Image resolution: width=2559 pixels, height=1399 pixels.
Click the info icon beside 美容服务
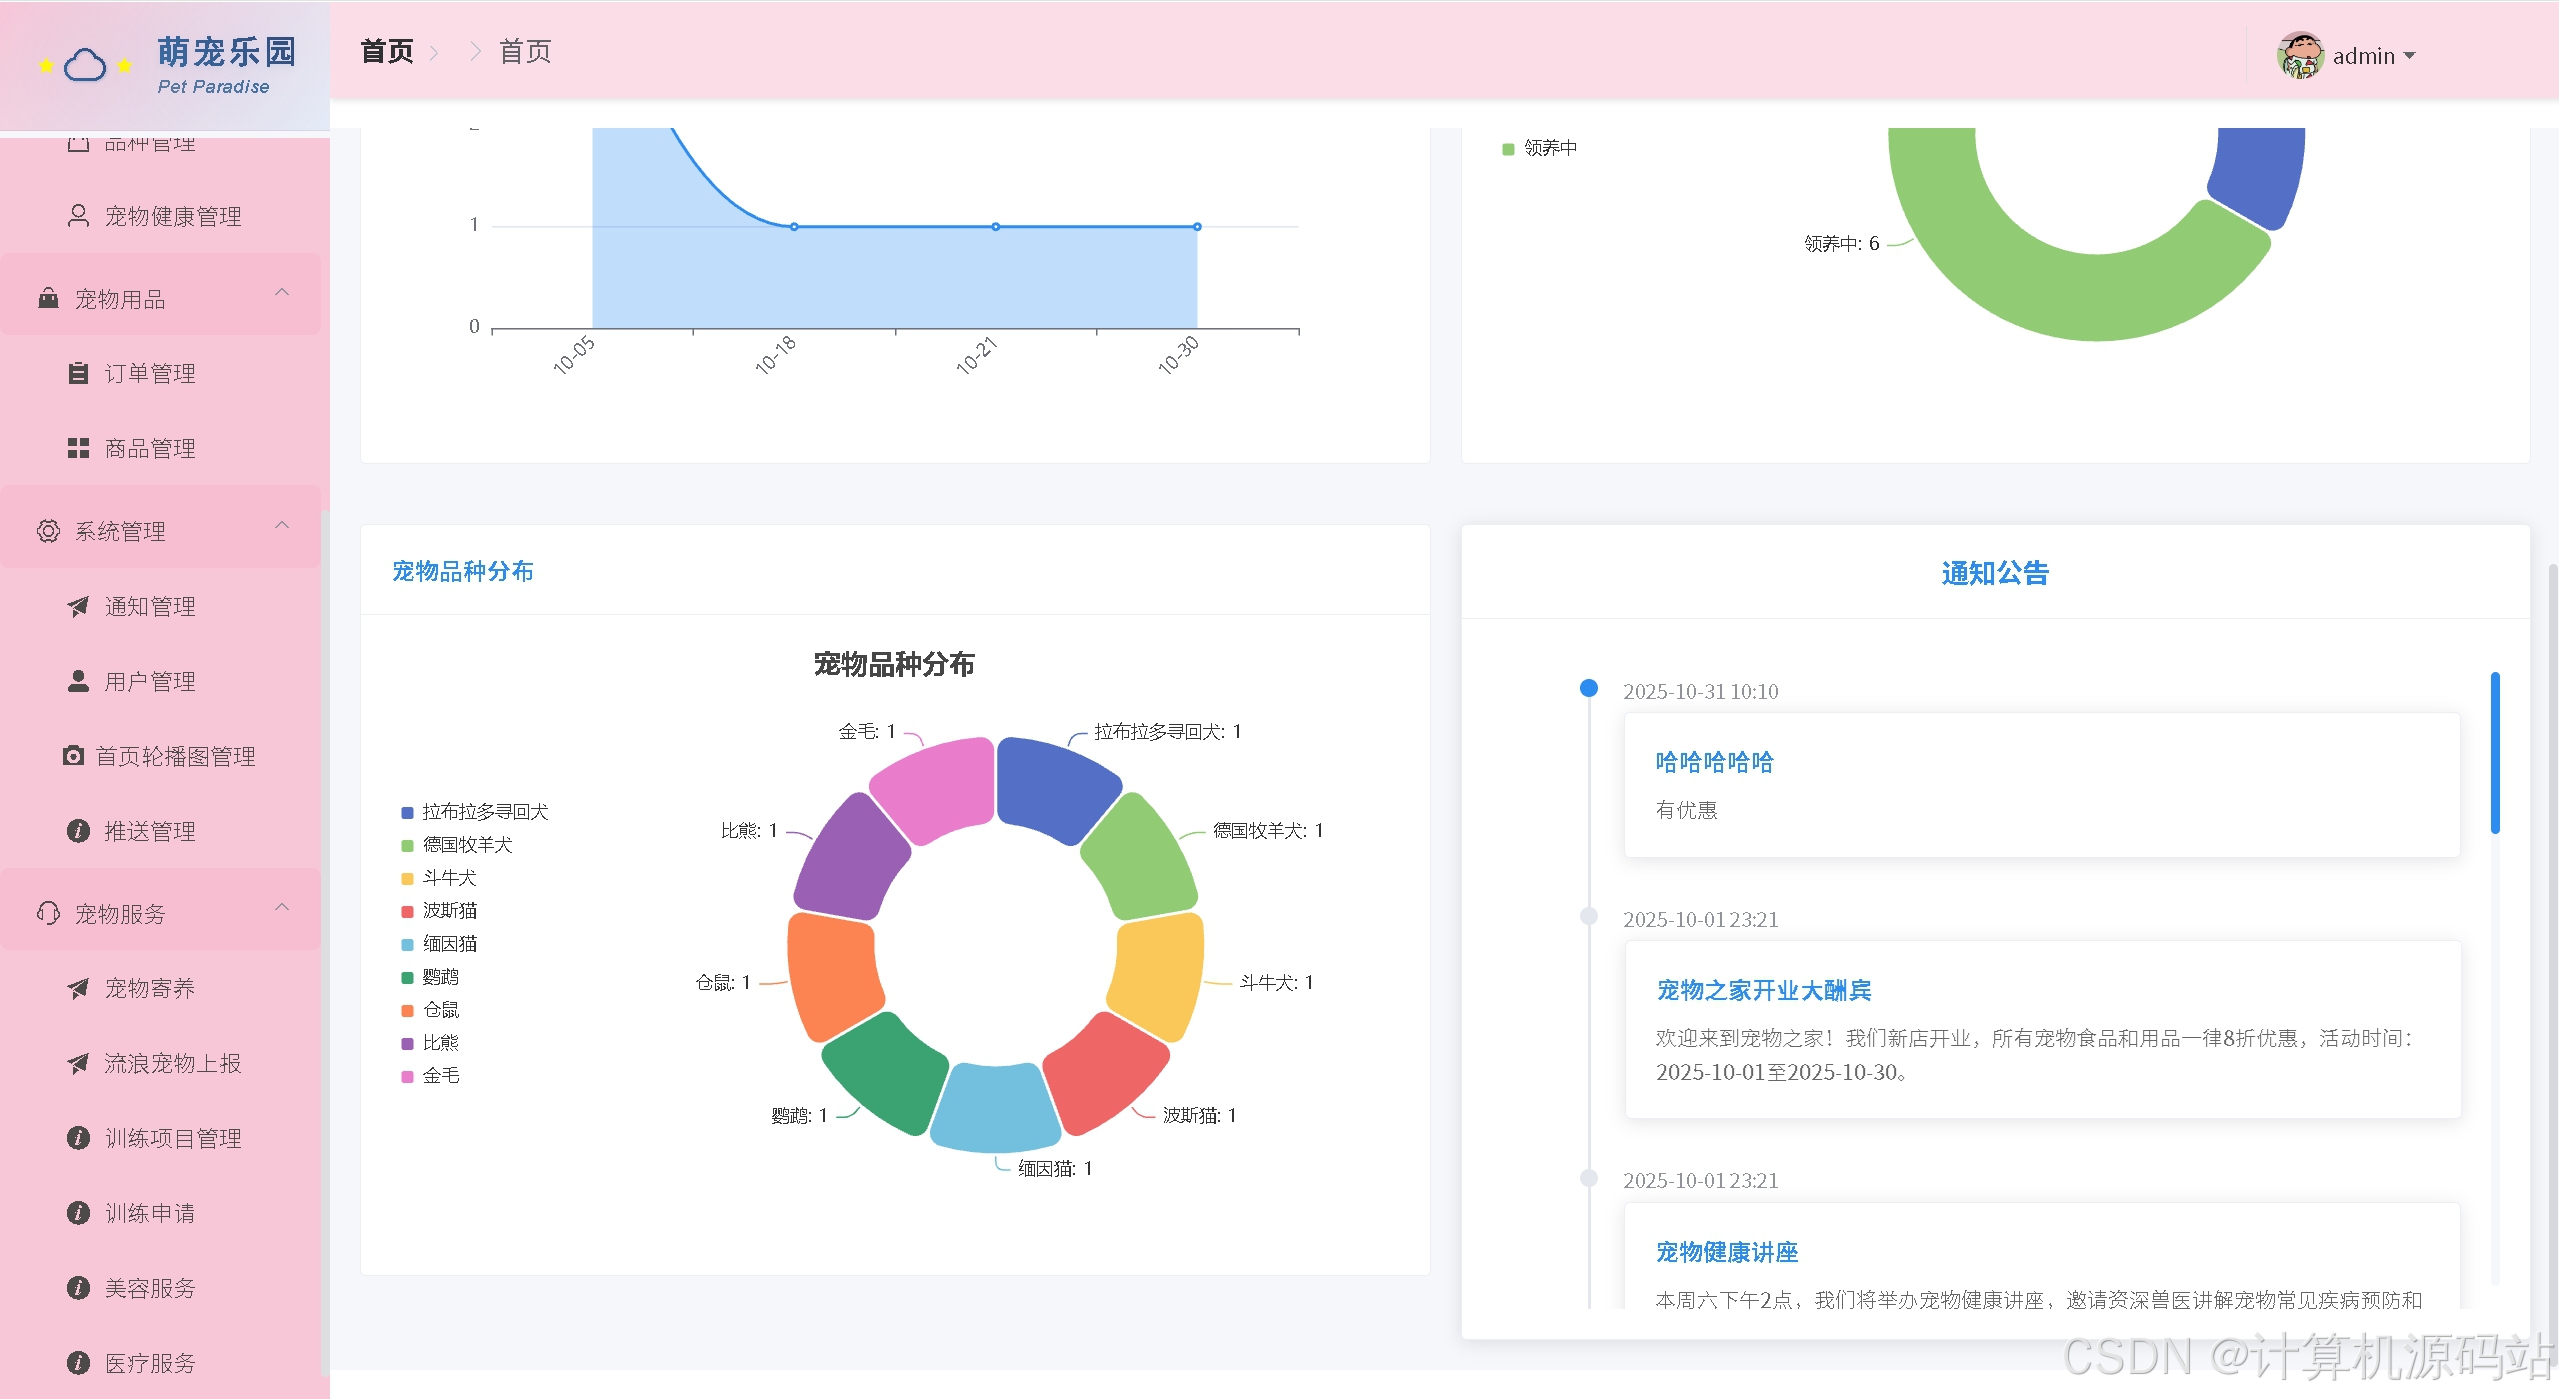(78, 1288)
